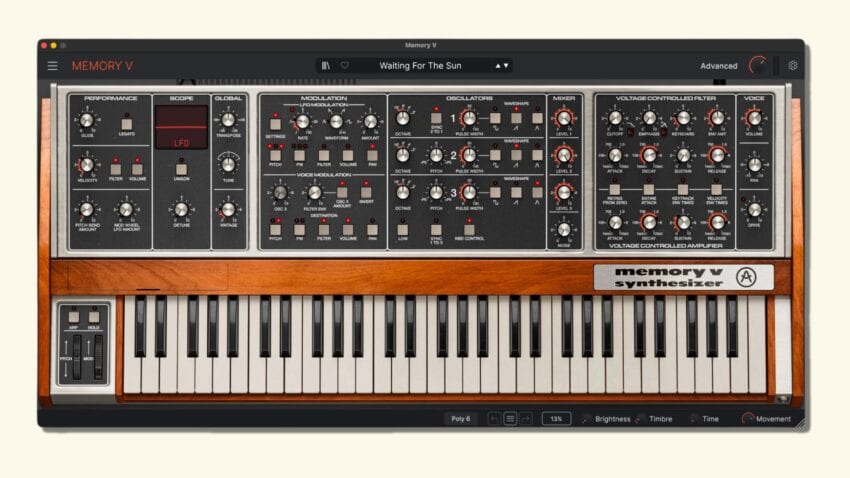Toggle voice modulation Filter destination button
Viewport: 850px width, 478px height.
point(324,230)
